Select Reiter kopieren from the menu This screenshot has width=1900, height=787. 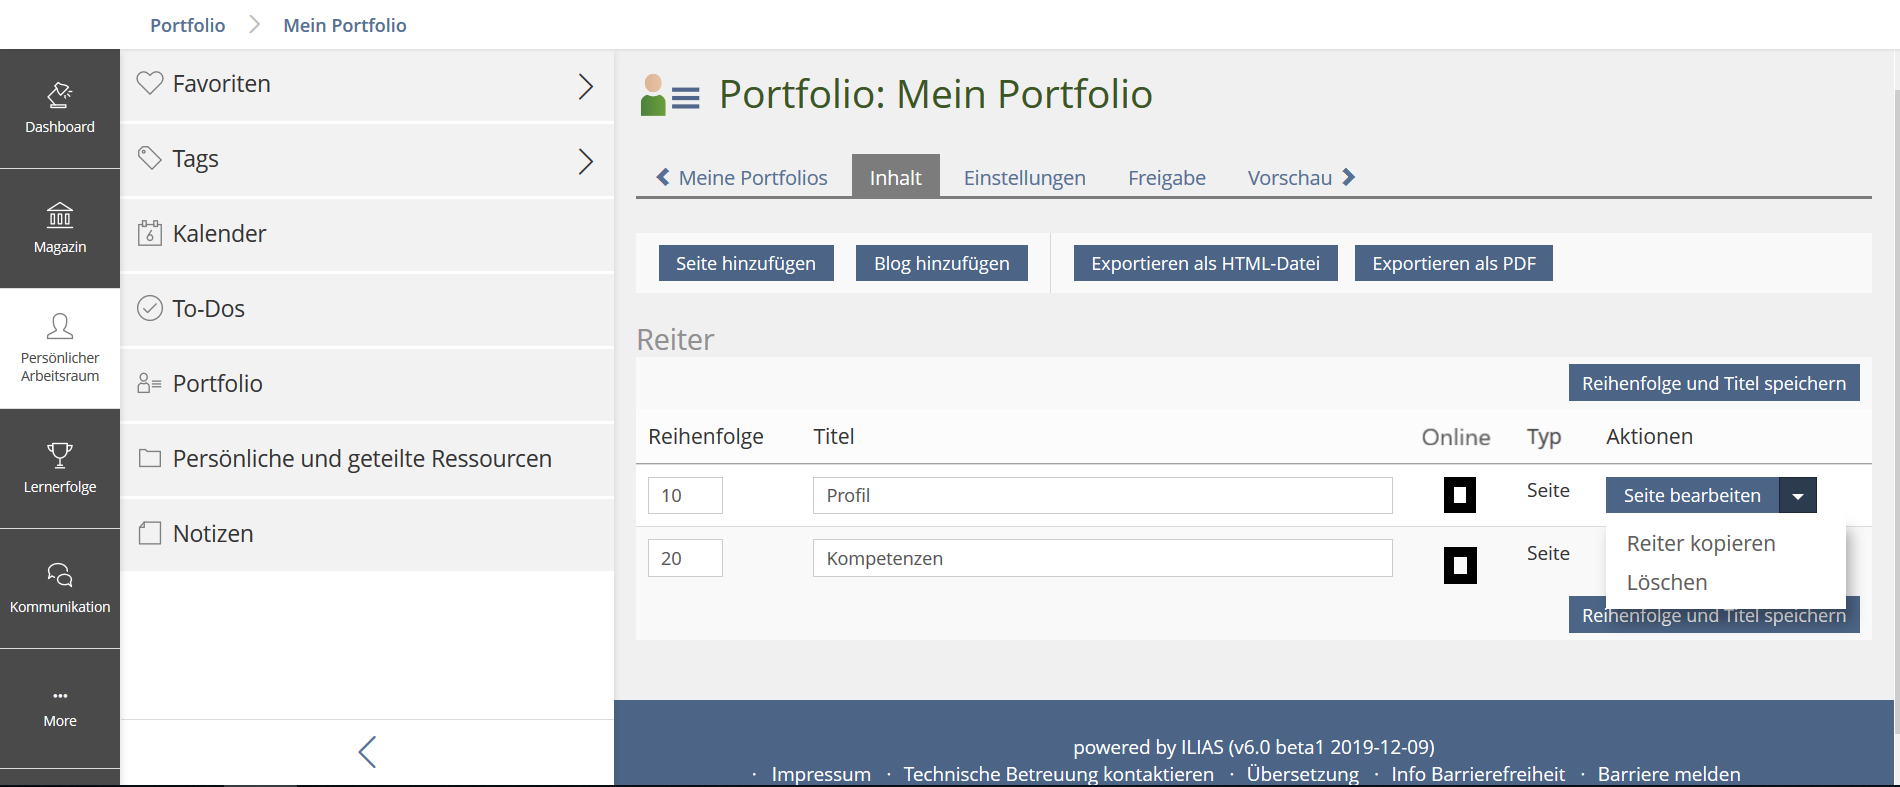pos(1701,543)
